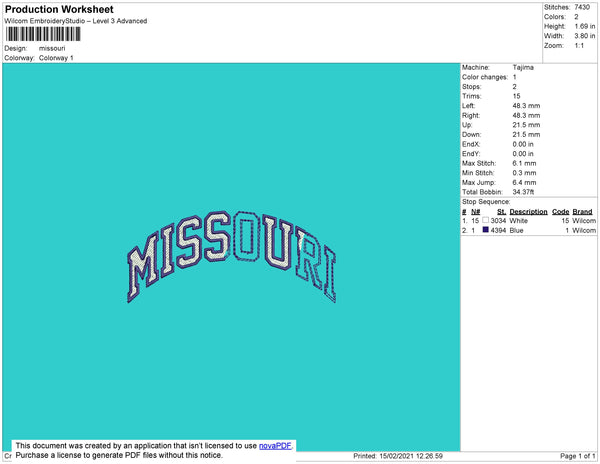600x464 pixels.
Task: Select the White thread color swatch
Action: click(x=485, y=220)
